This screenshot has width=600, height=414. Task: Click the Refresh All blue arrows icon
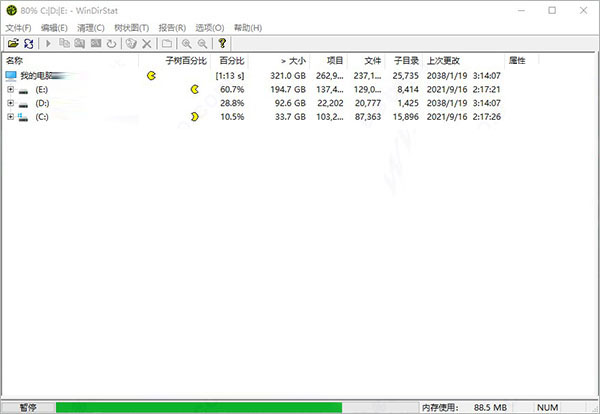(x=29, y=43)
